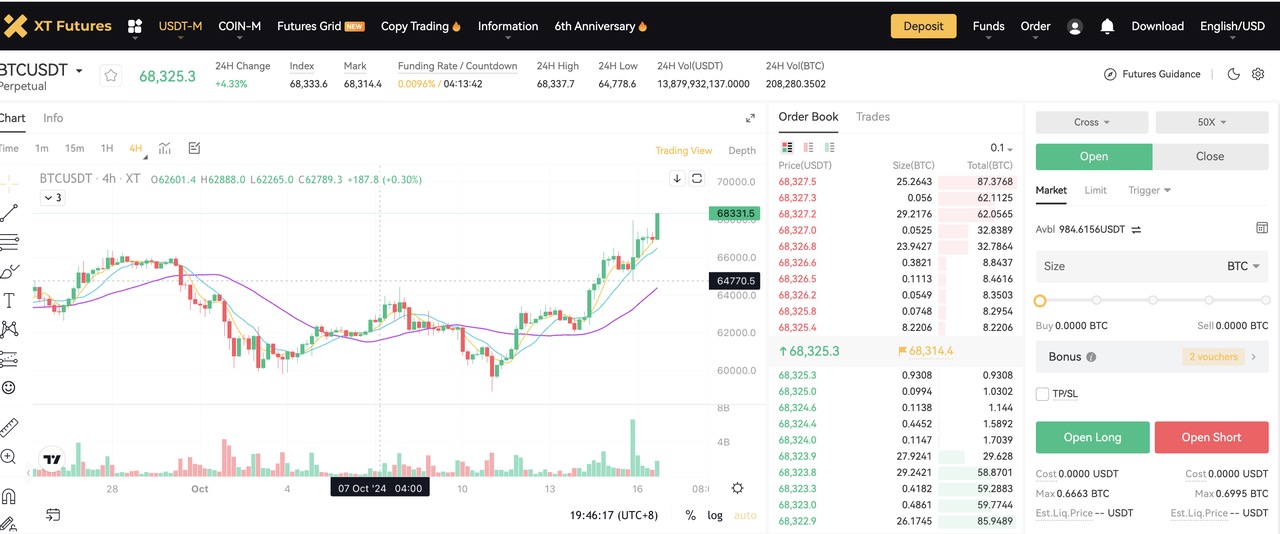Open the calculator icon in order panel
This screenshot has width=1280, height=534.
1261,228
